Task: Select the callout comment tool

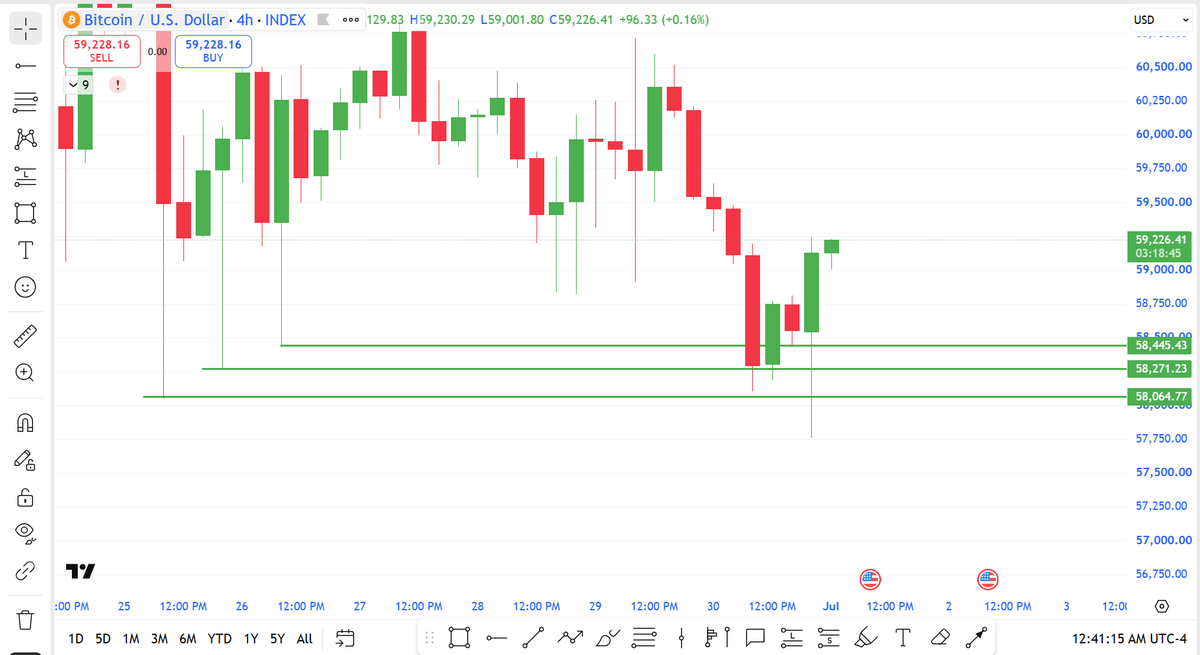Action: pos(755,636)
